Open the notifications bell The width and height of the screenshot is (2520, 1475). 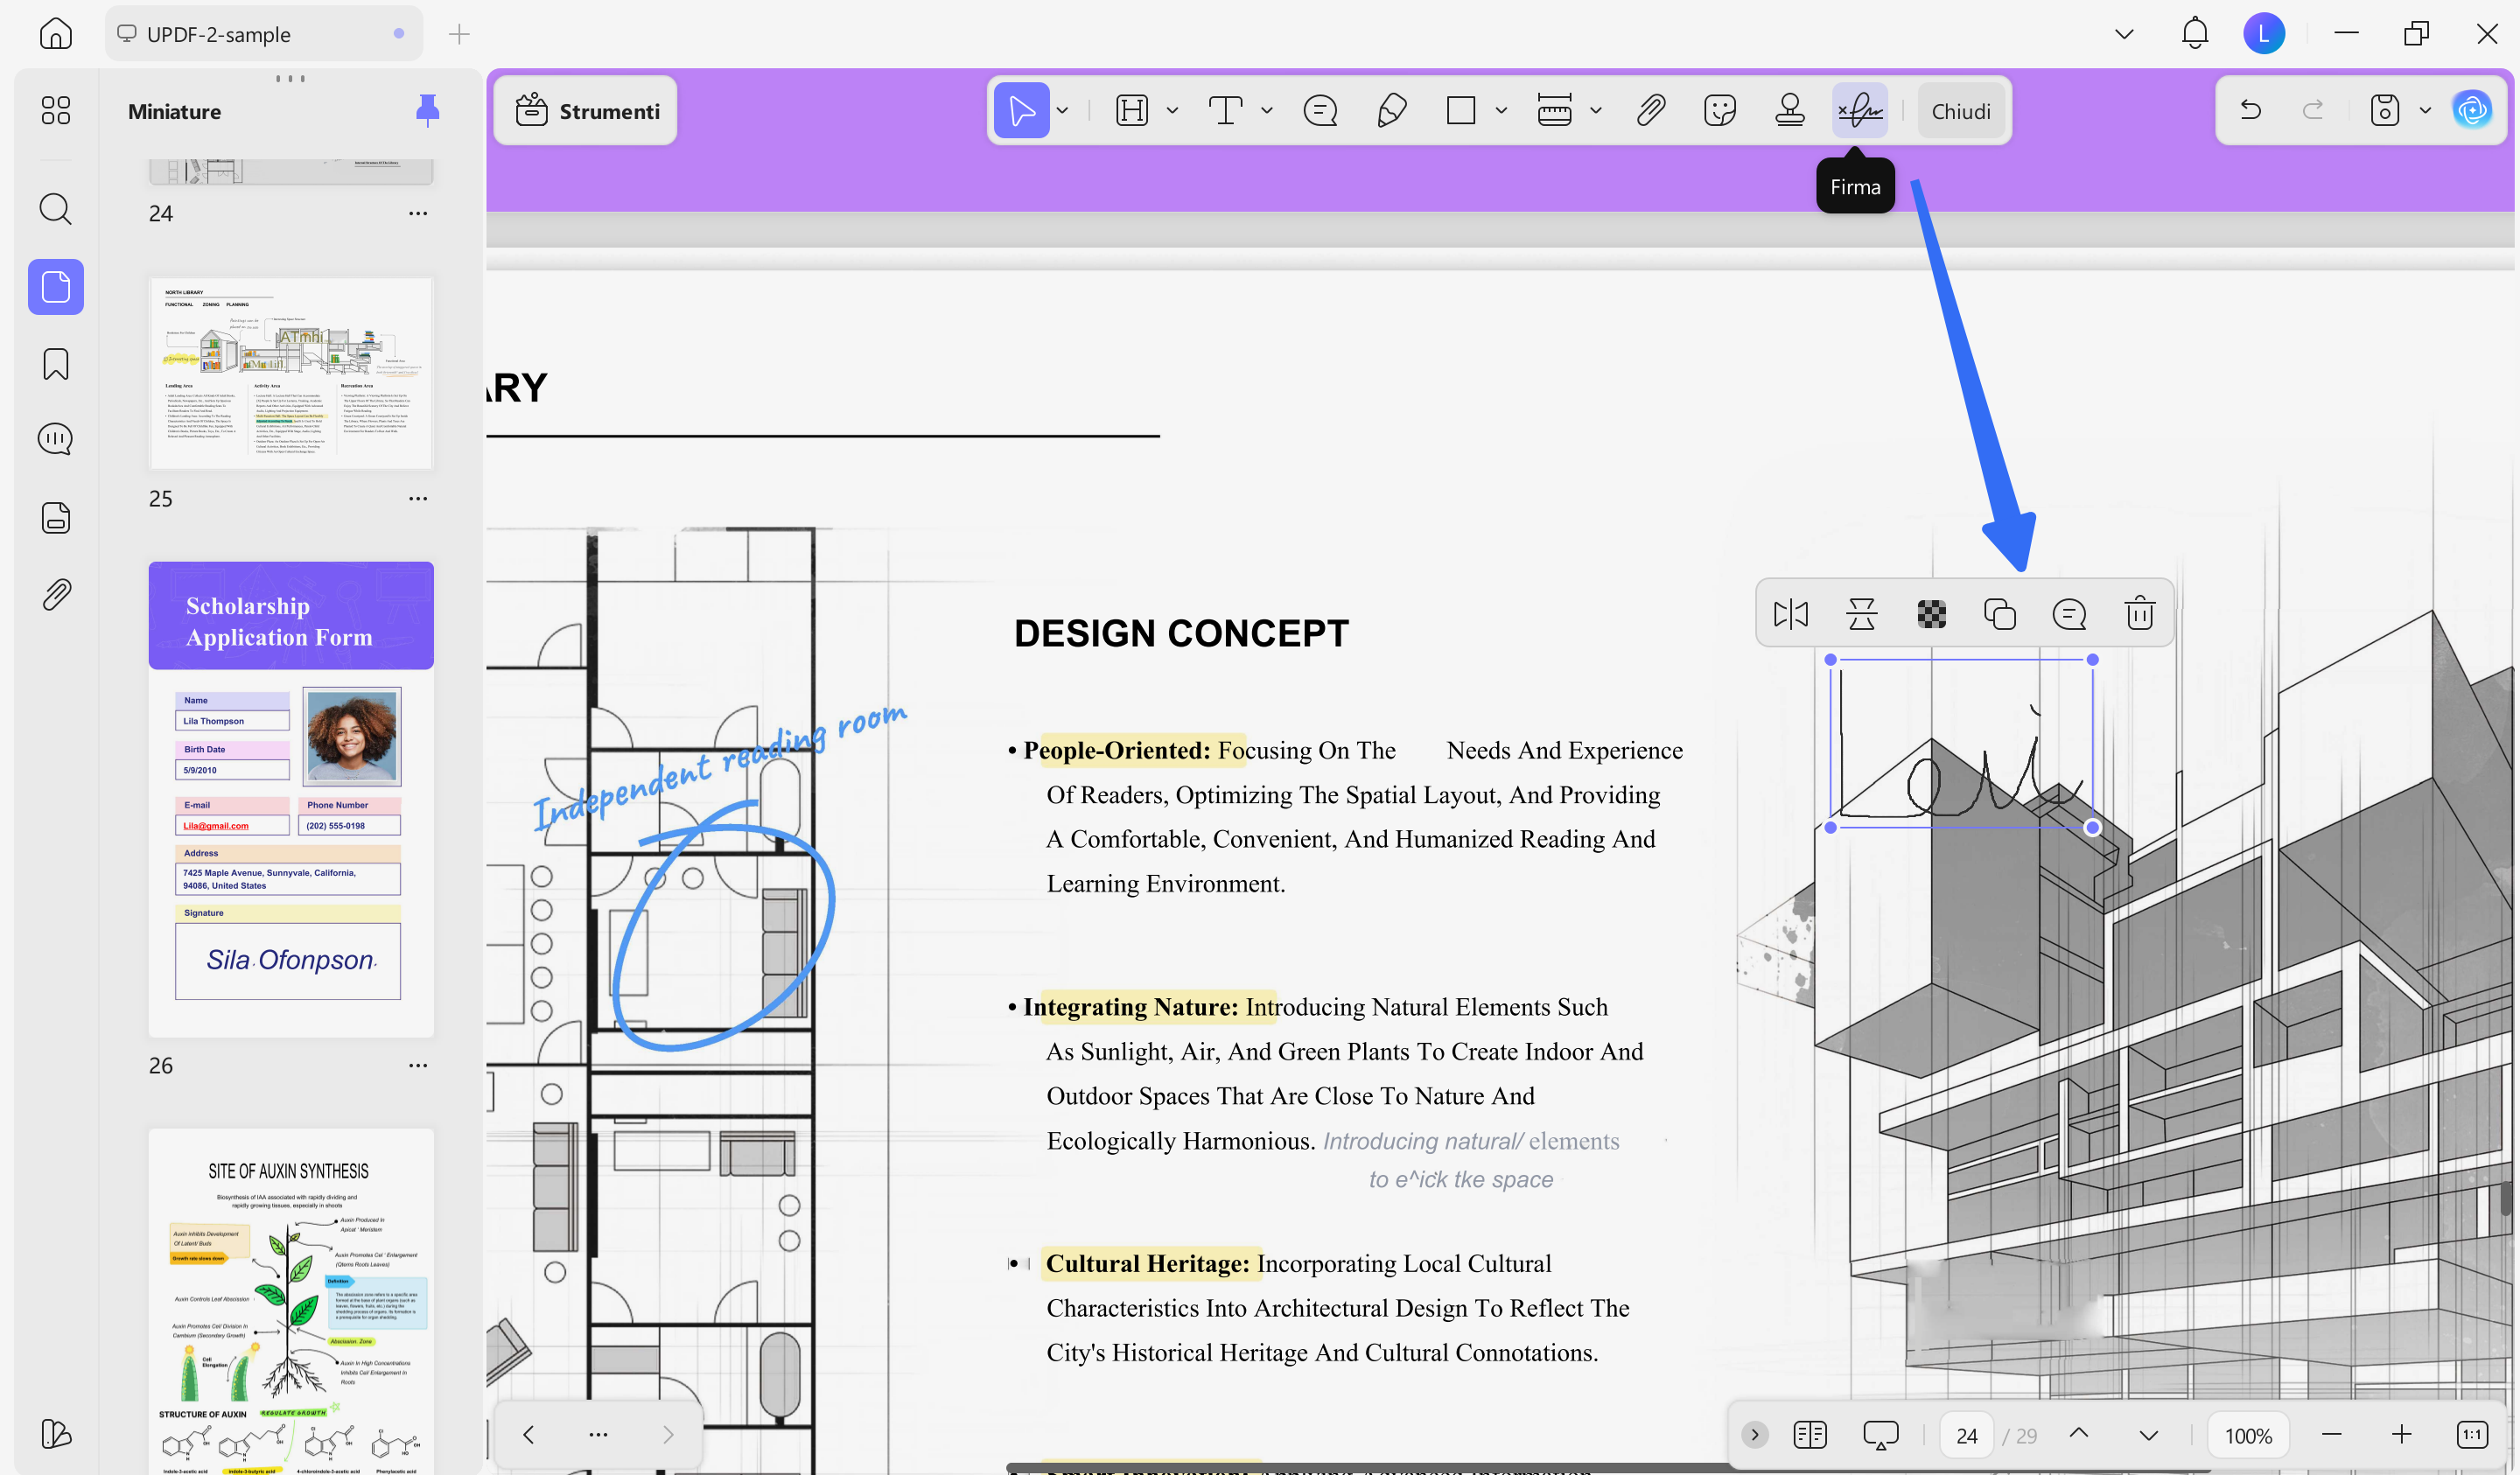tap(2195, 34)
